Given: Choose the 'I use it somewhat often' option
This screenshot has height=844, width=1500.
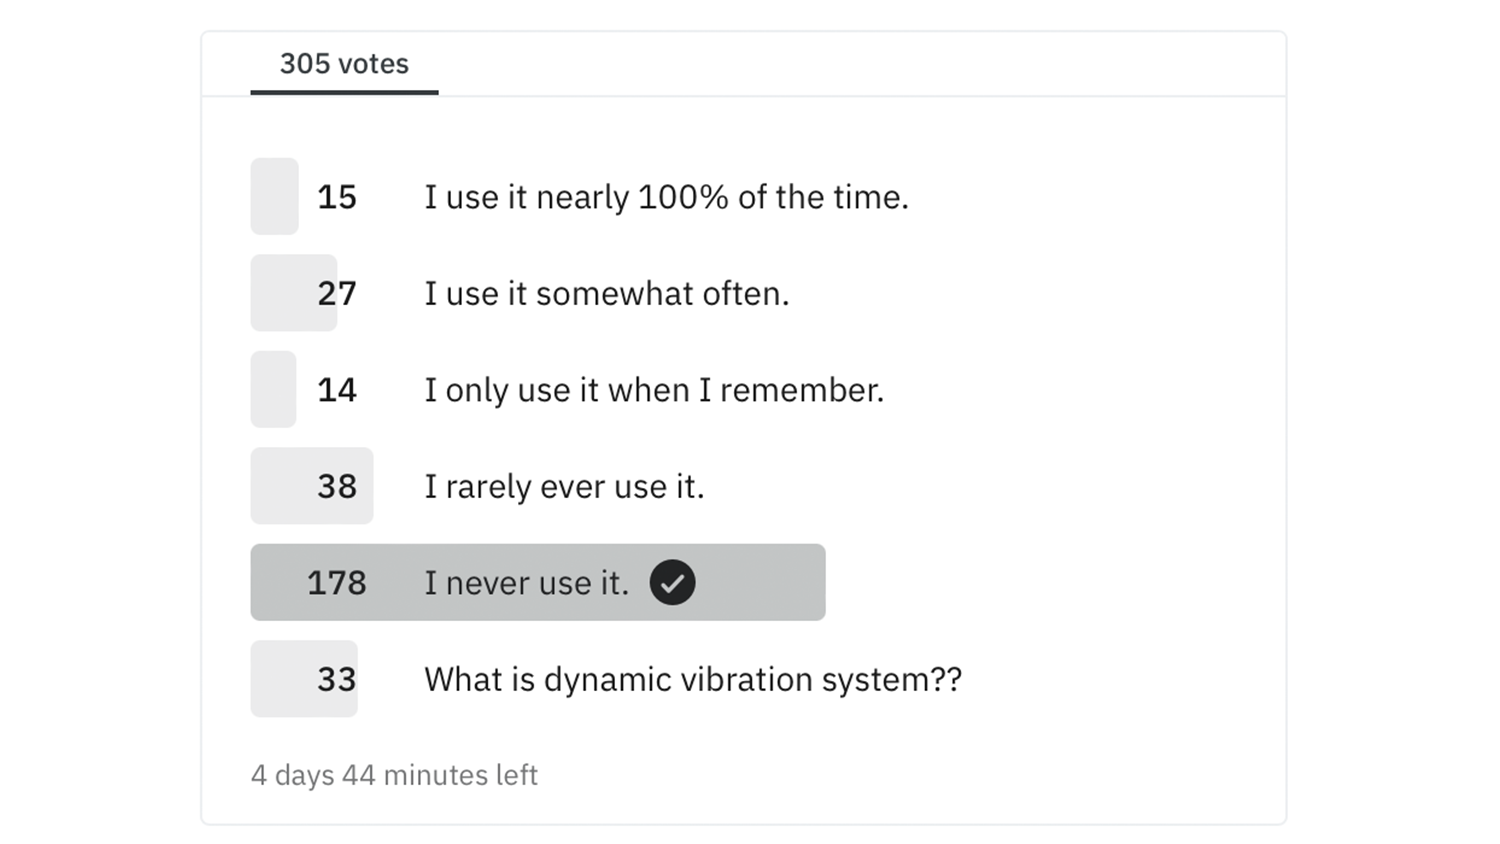Looking at the screenshot, I should [x=606, y=293].
